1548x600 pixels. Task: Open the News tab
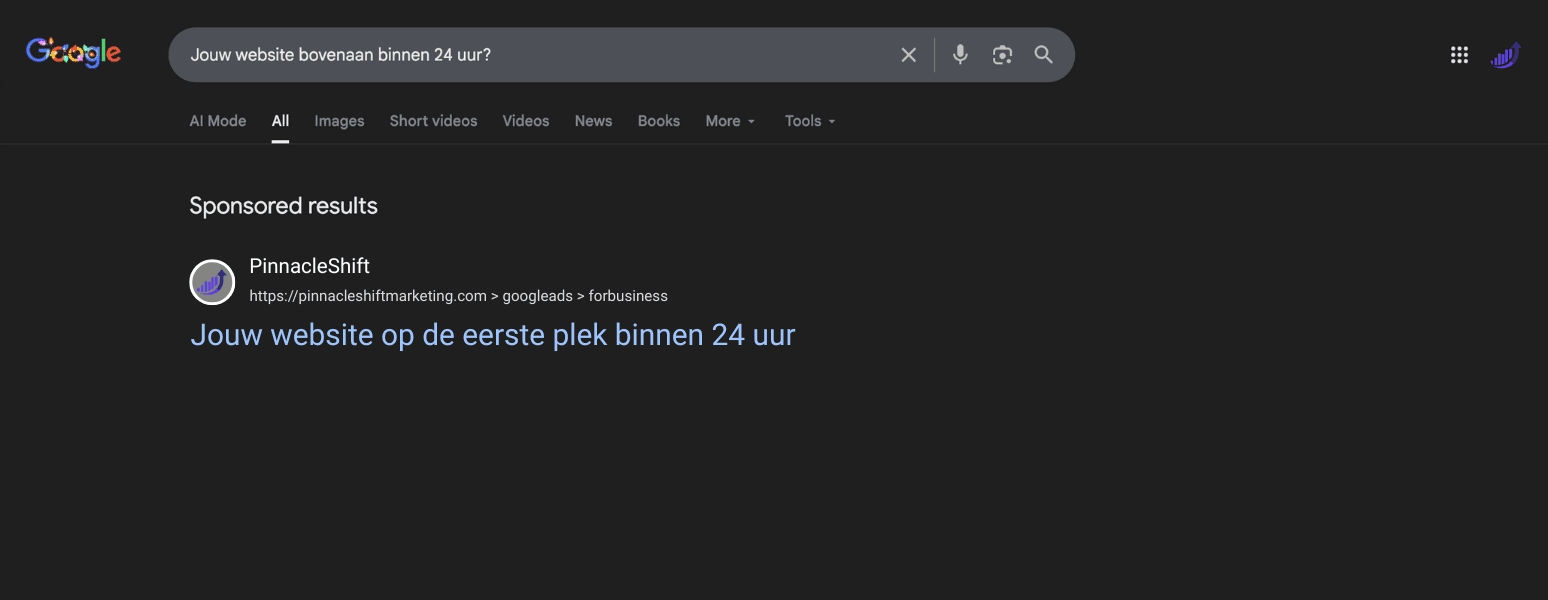[x=593, y=121]
